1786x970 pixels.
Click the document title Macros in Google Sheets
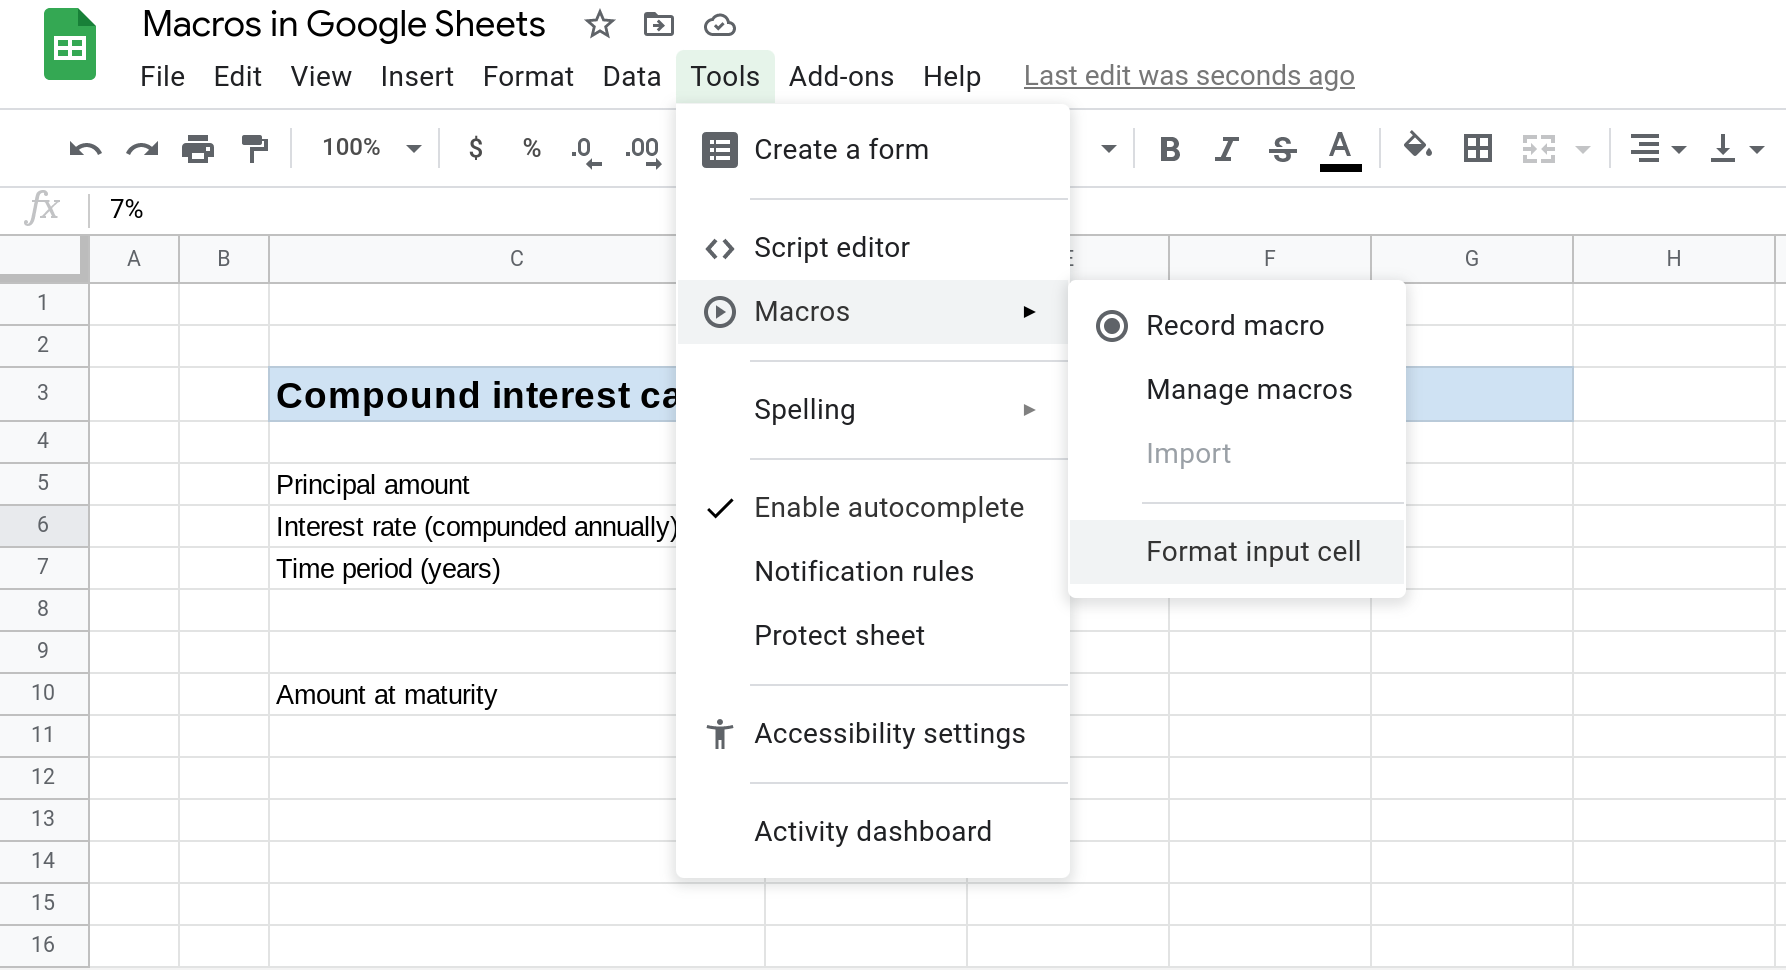coord(344,24)
